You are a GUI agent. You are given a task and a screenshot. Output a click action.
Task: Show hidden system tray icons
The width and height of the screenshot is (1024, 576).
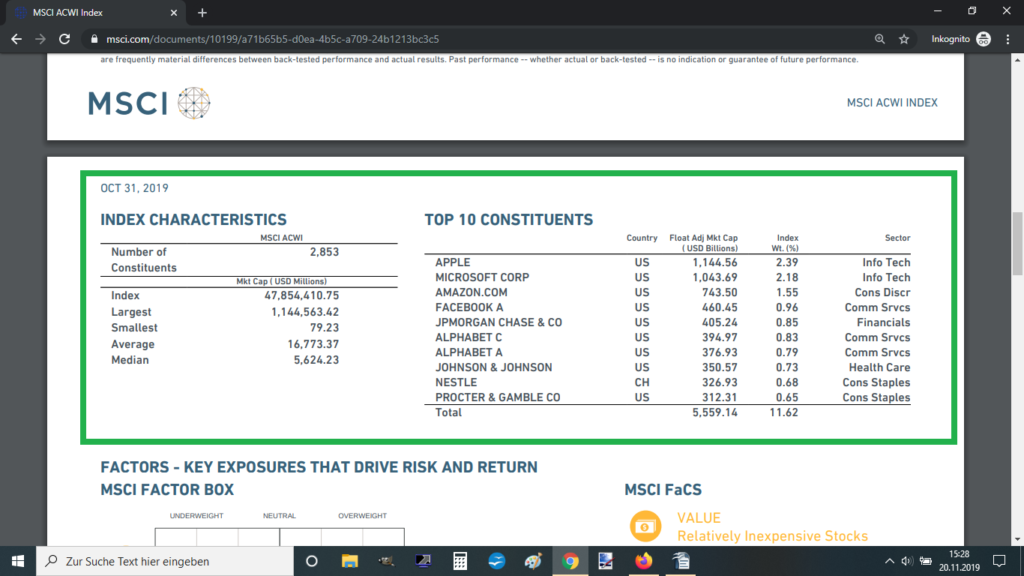pos(889,561)
